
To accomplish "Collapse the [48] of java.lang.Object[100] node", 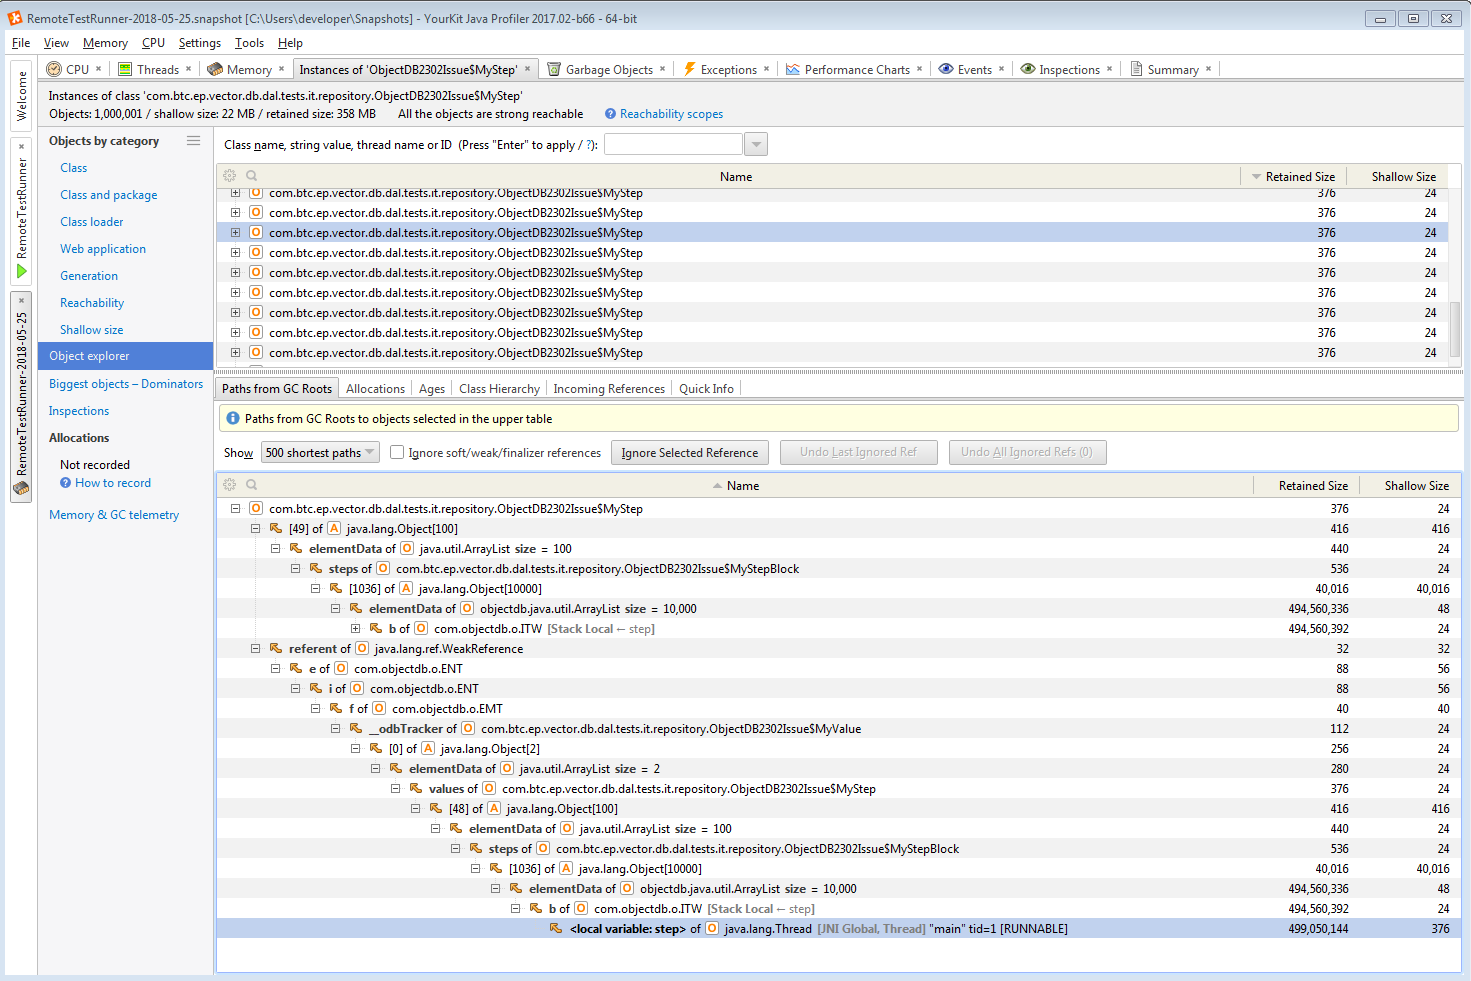I will 416,809.
